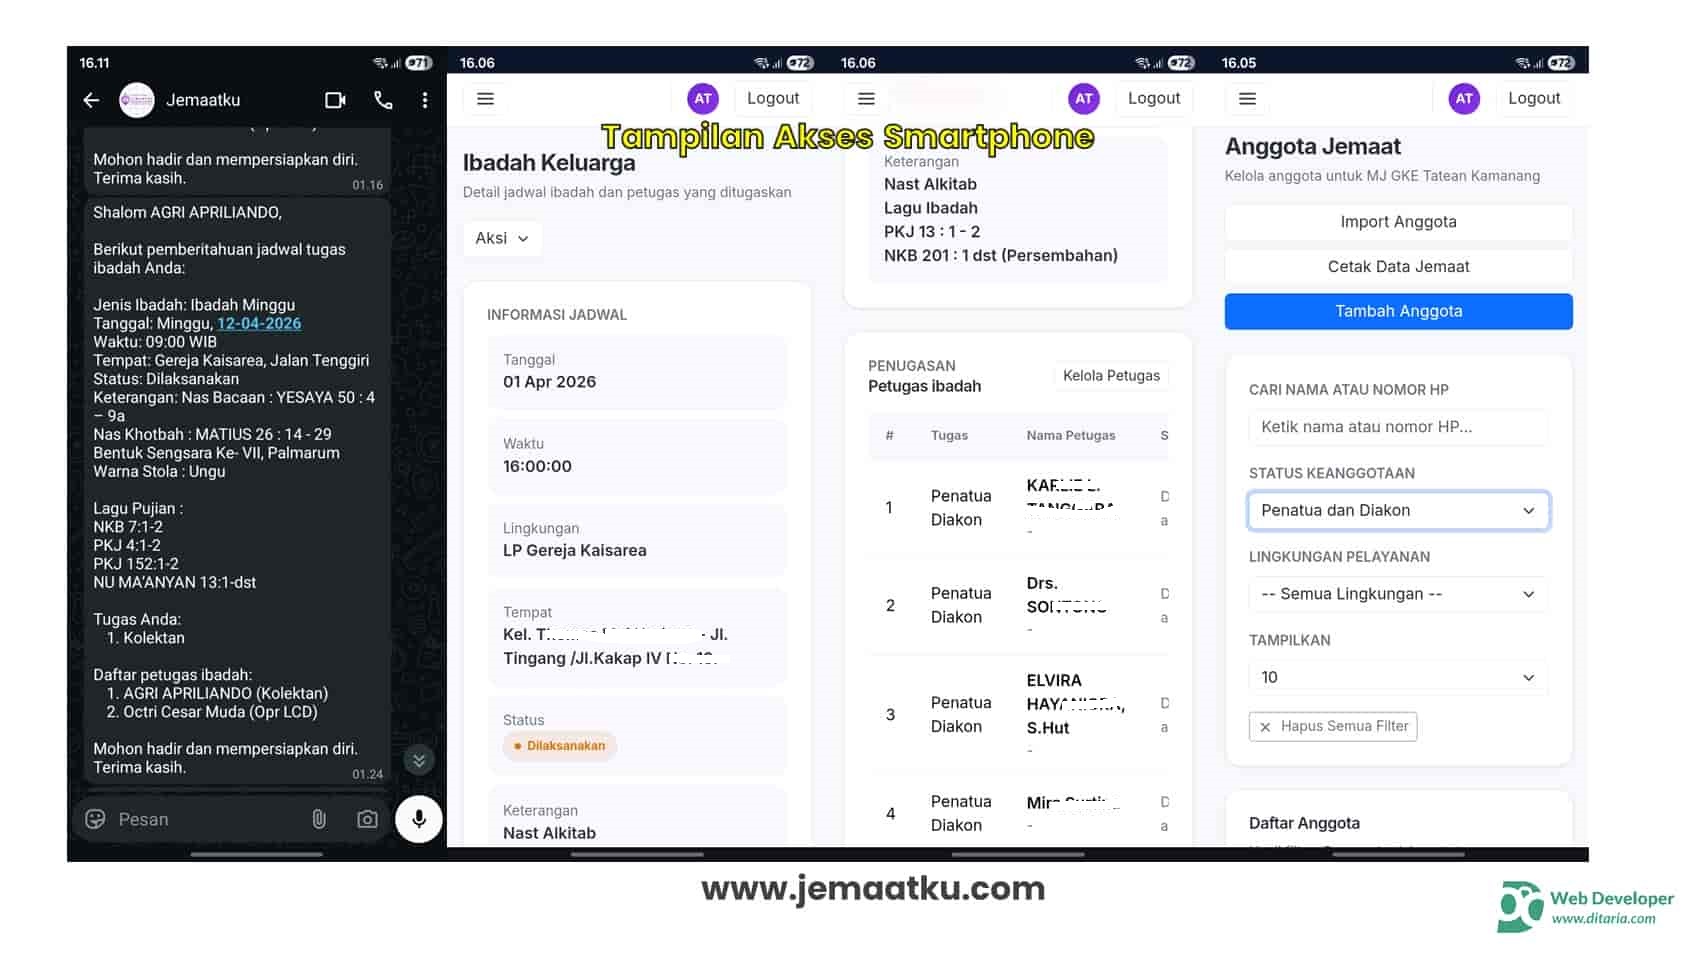1707x960 pixels.
Task: Open hamburger menu on Anggota Jemaat screen
Action: point(1247,99)
